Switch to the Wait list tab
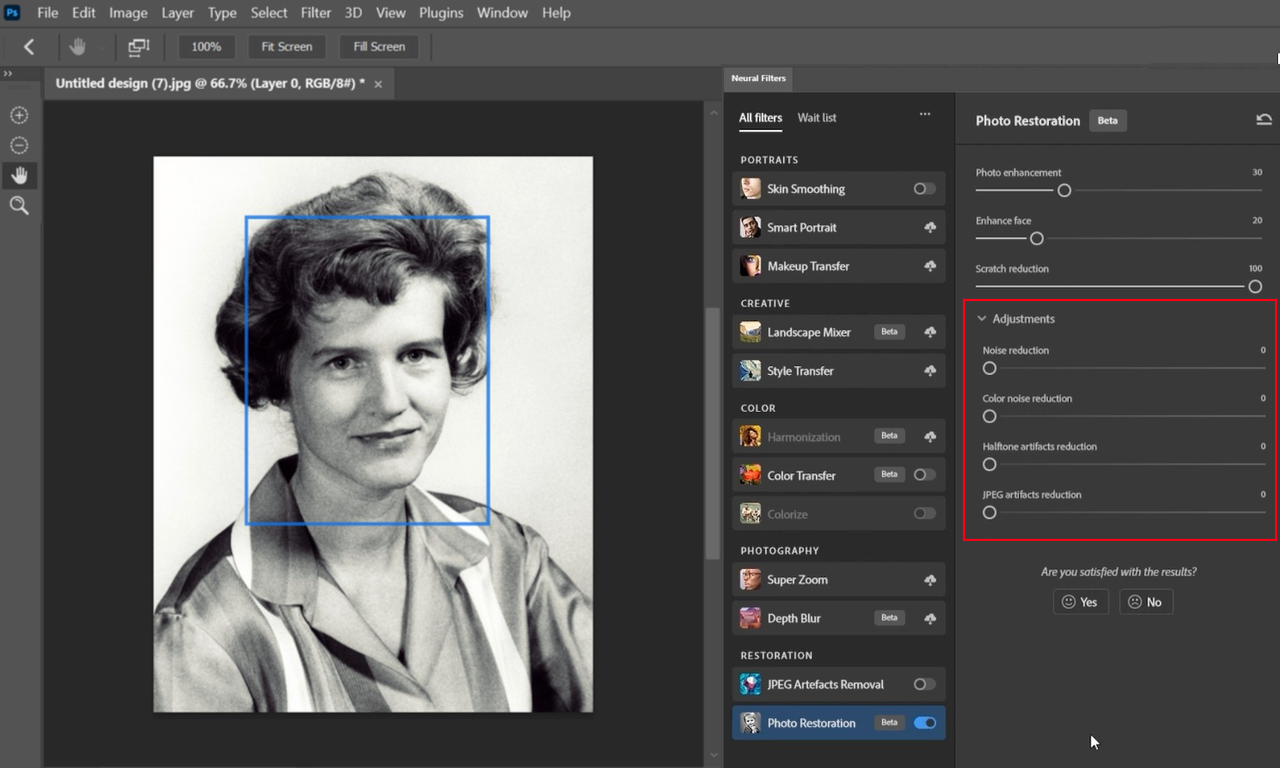Screen dimensions: 1280x768 (x=816, y=117)
